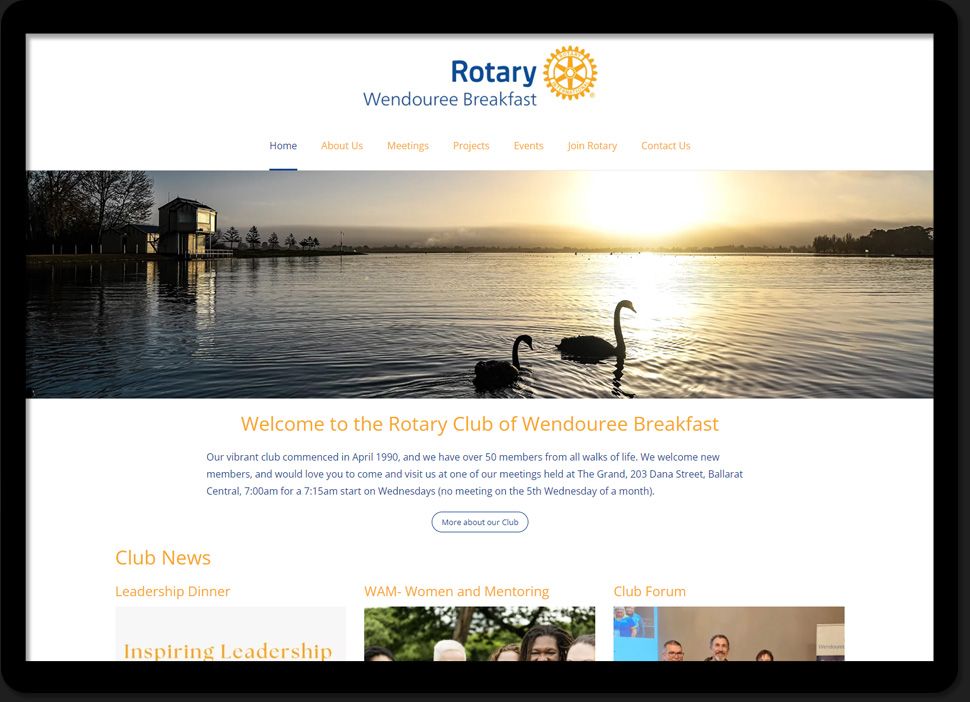Select Meetings in the navigation bar
Viewport: 970px width, 702px height.
[x=408, y=146]
